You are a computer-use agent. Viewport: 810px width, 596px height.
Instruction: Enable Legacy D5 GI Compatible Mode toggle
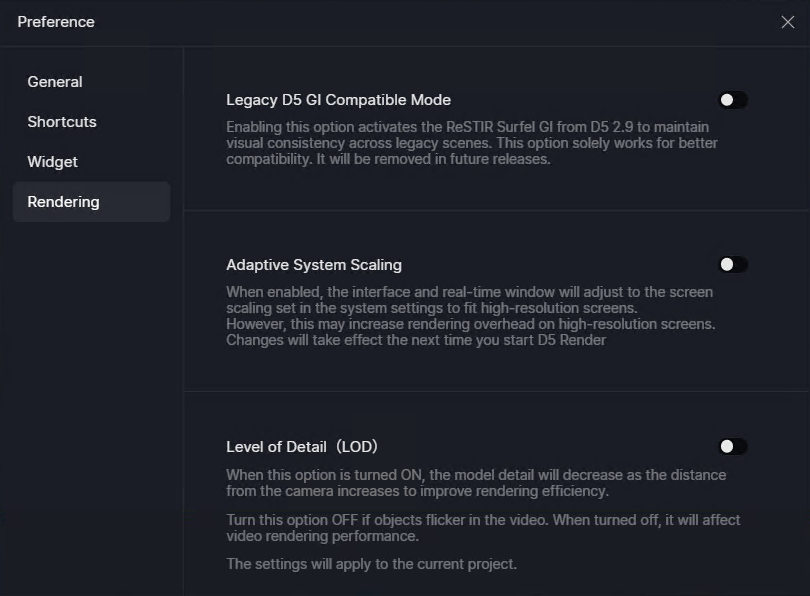click(x=733, y=100)
